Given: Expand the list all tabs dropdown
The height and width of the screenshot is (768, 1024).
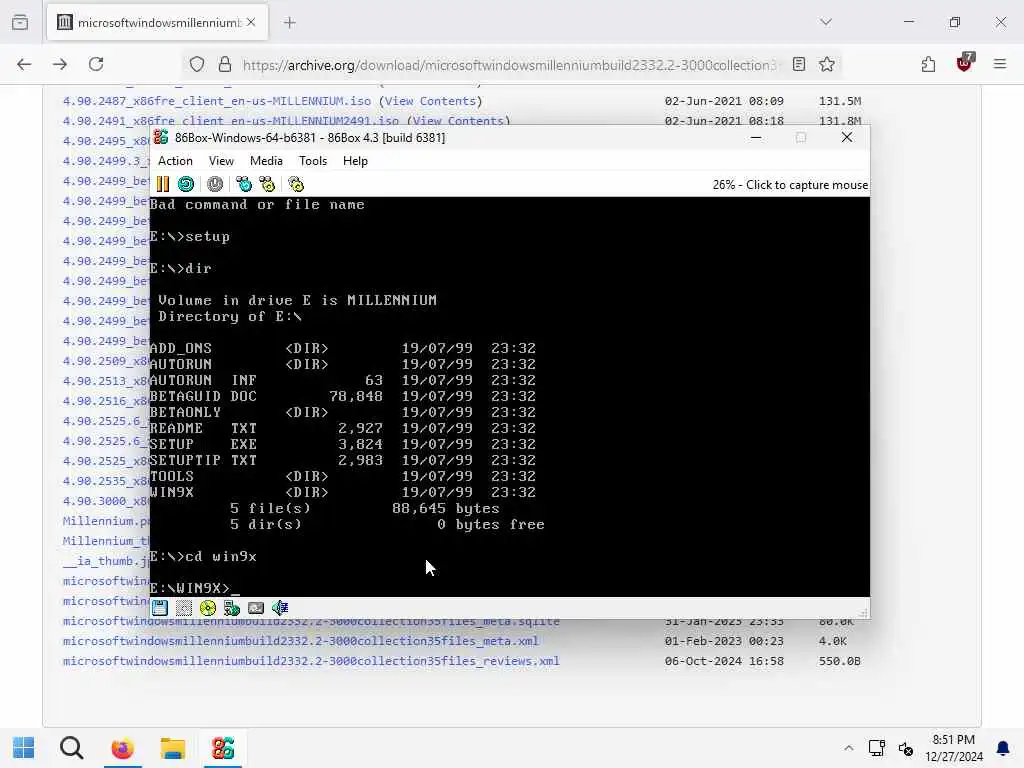Looking at the screenshot, I should coord(826,22).
